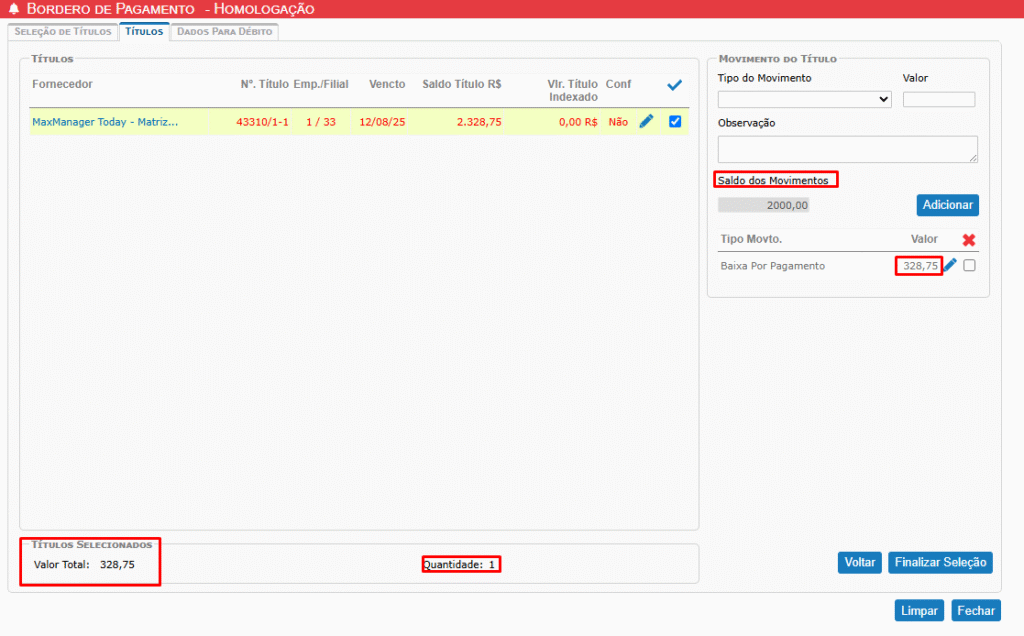
Task: Click the Saldo dos Movimentos value field
Action: click(763, 205)
